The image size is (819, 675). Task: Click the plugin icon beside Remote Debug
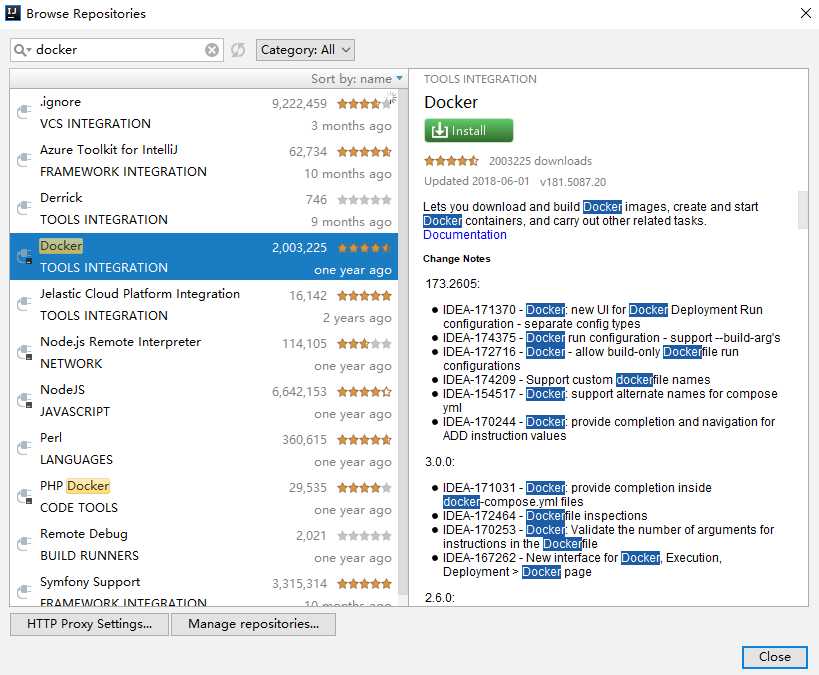point(25,544)
